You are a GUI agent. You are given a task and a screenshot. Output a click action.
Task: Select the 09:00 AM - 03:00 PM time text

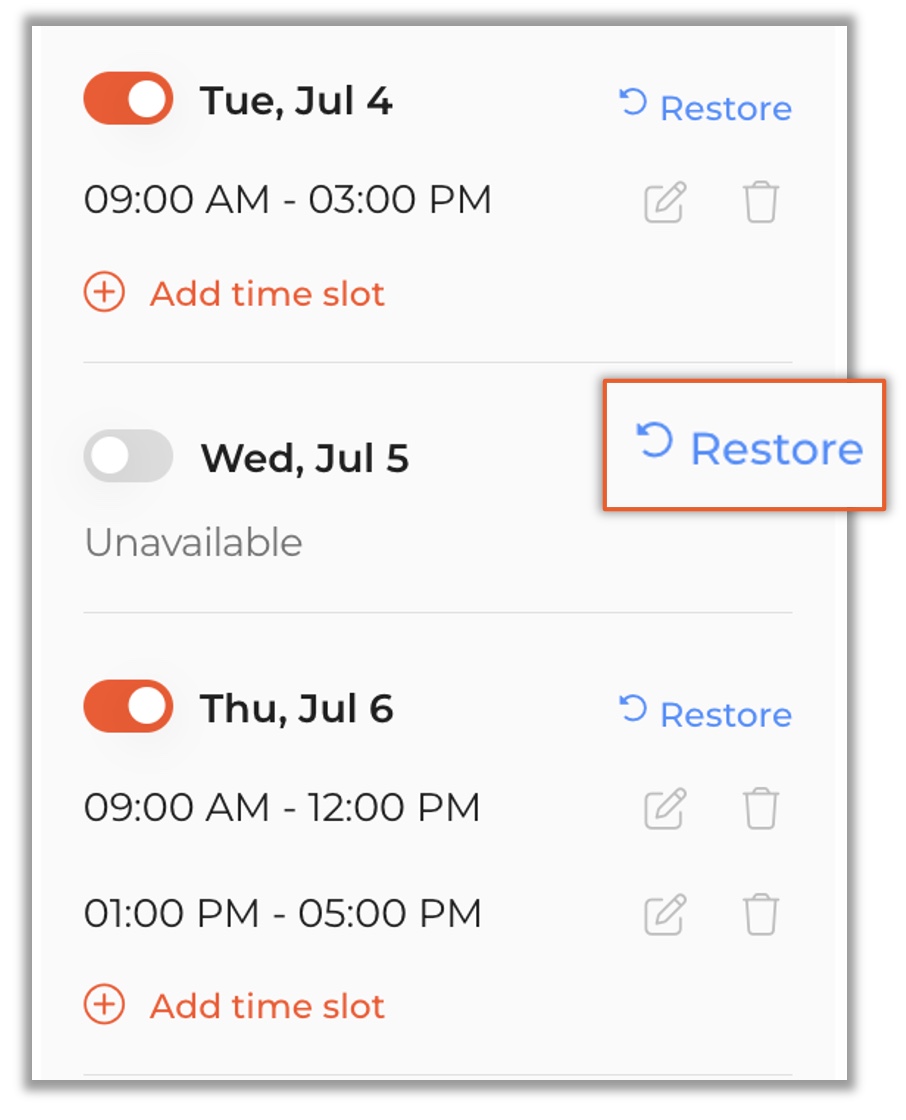(287, 199)
